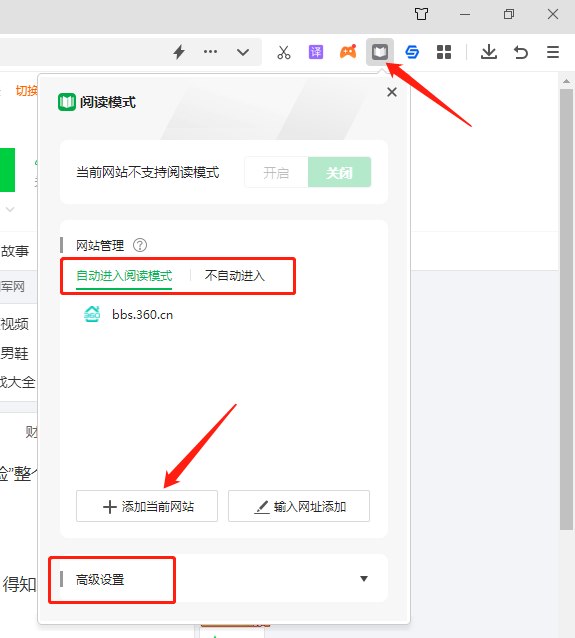Switch to 不自动进入 tab
This screenshot has width=575, height=638.
coord(235,276)
